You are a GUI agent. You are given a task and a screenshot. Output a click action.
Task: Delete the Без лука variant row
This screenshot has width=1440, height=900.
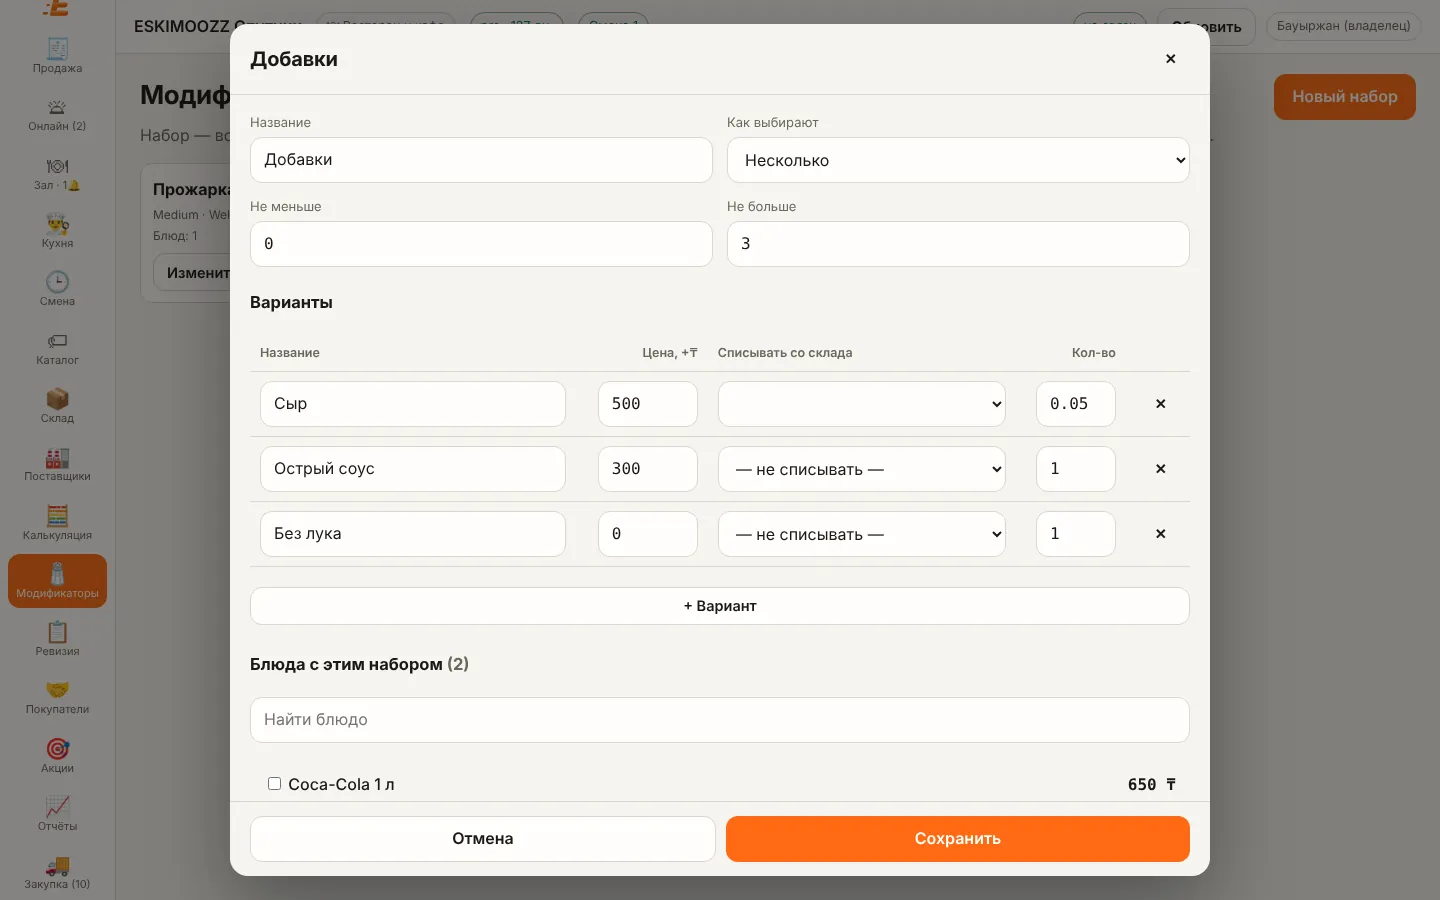click(x=1160, y=534)
